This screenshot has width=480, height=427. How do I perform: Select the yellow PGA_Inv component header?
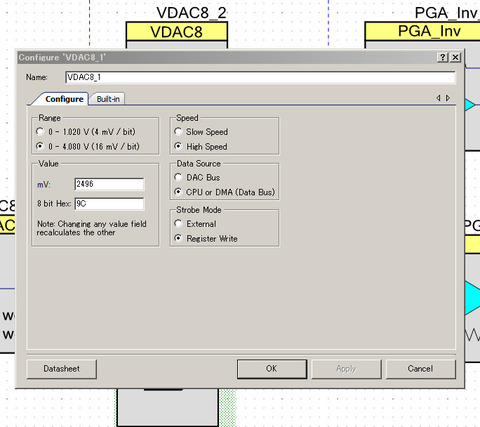pyautogui.click(x=423, y=31)
